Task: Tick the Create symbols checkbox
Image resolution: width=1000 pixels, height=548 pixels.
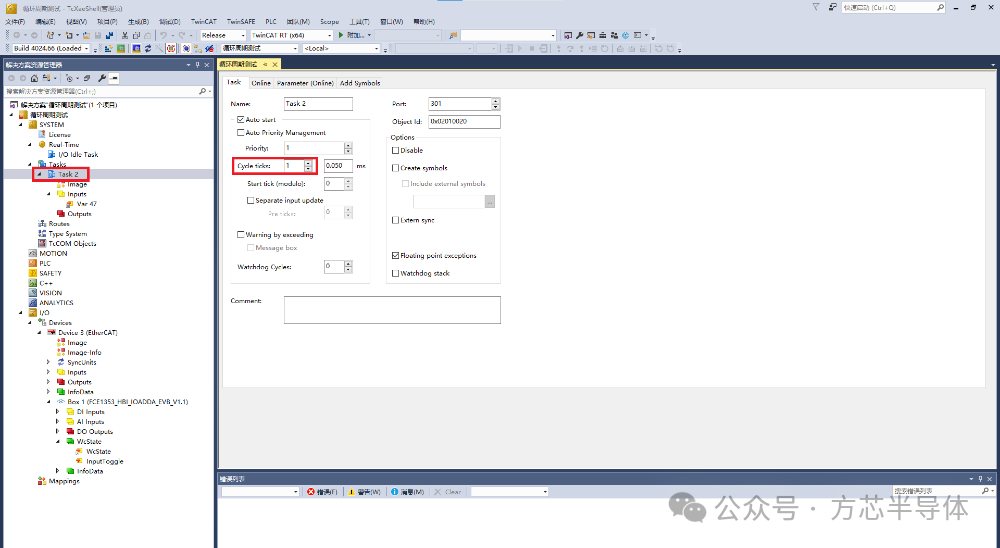Action: click(395, 168)
